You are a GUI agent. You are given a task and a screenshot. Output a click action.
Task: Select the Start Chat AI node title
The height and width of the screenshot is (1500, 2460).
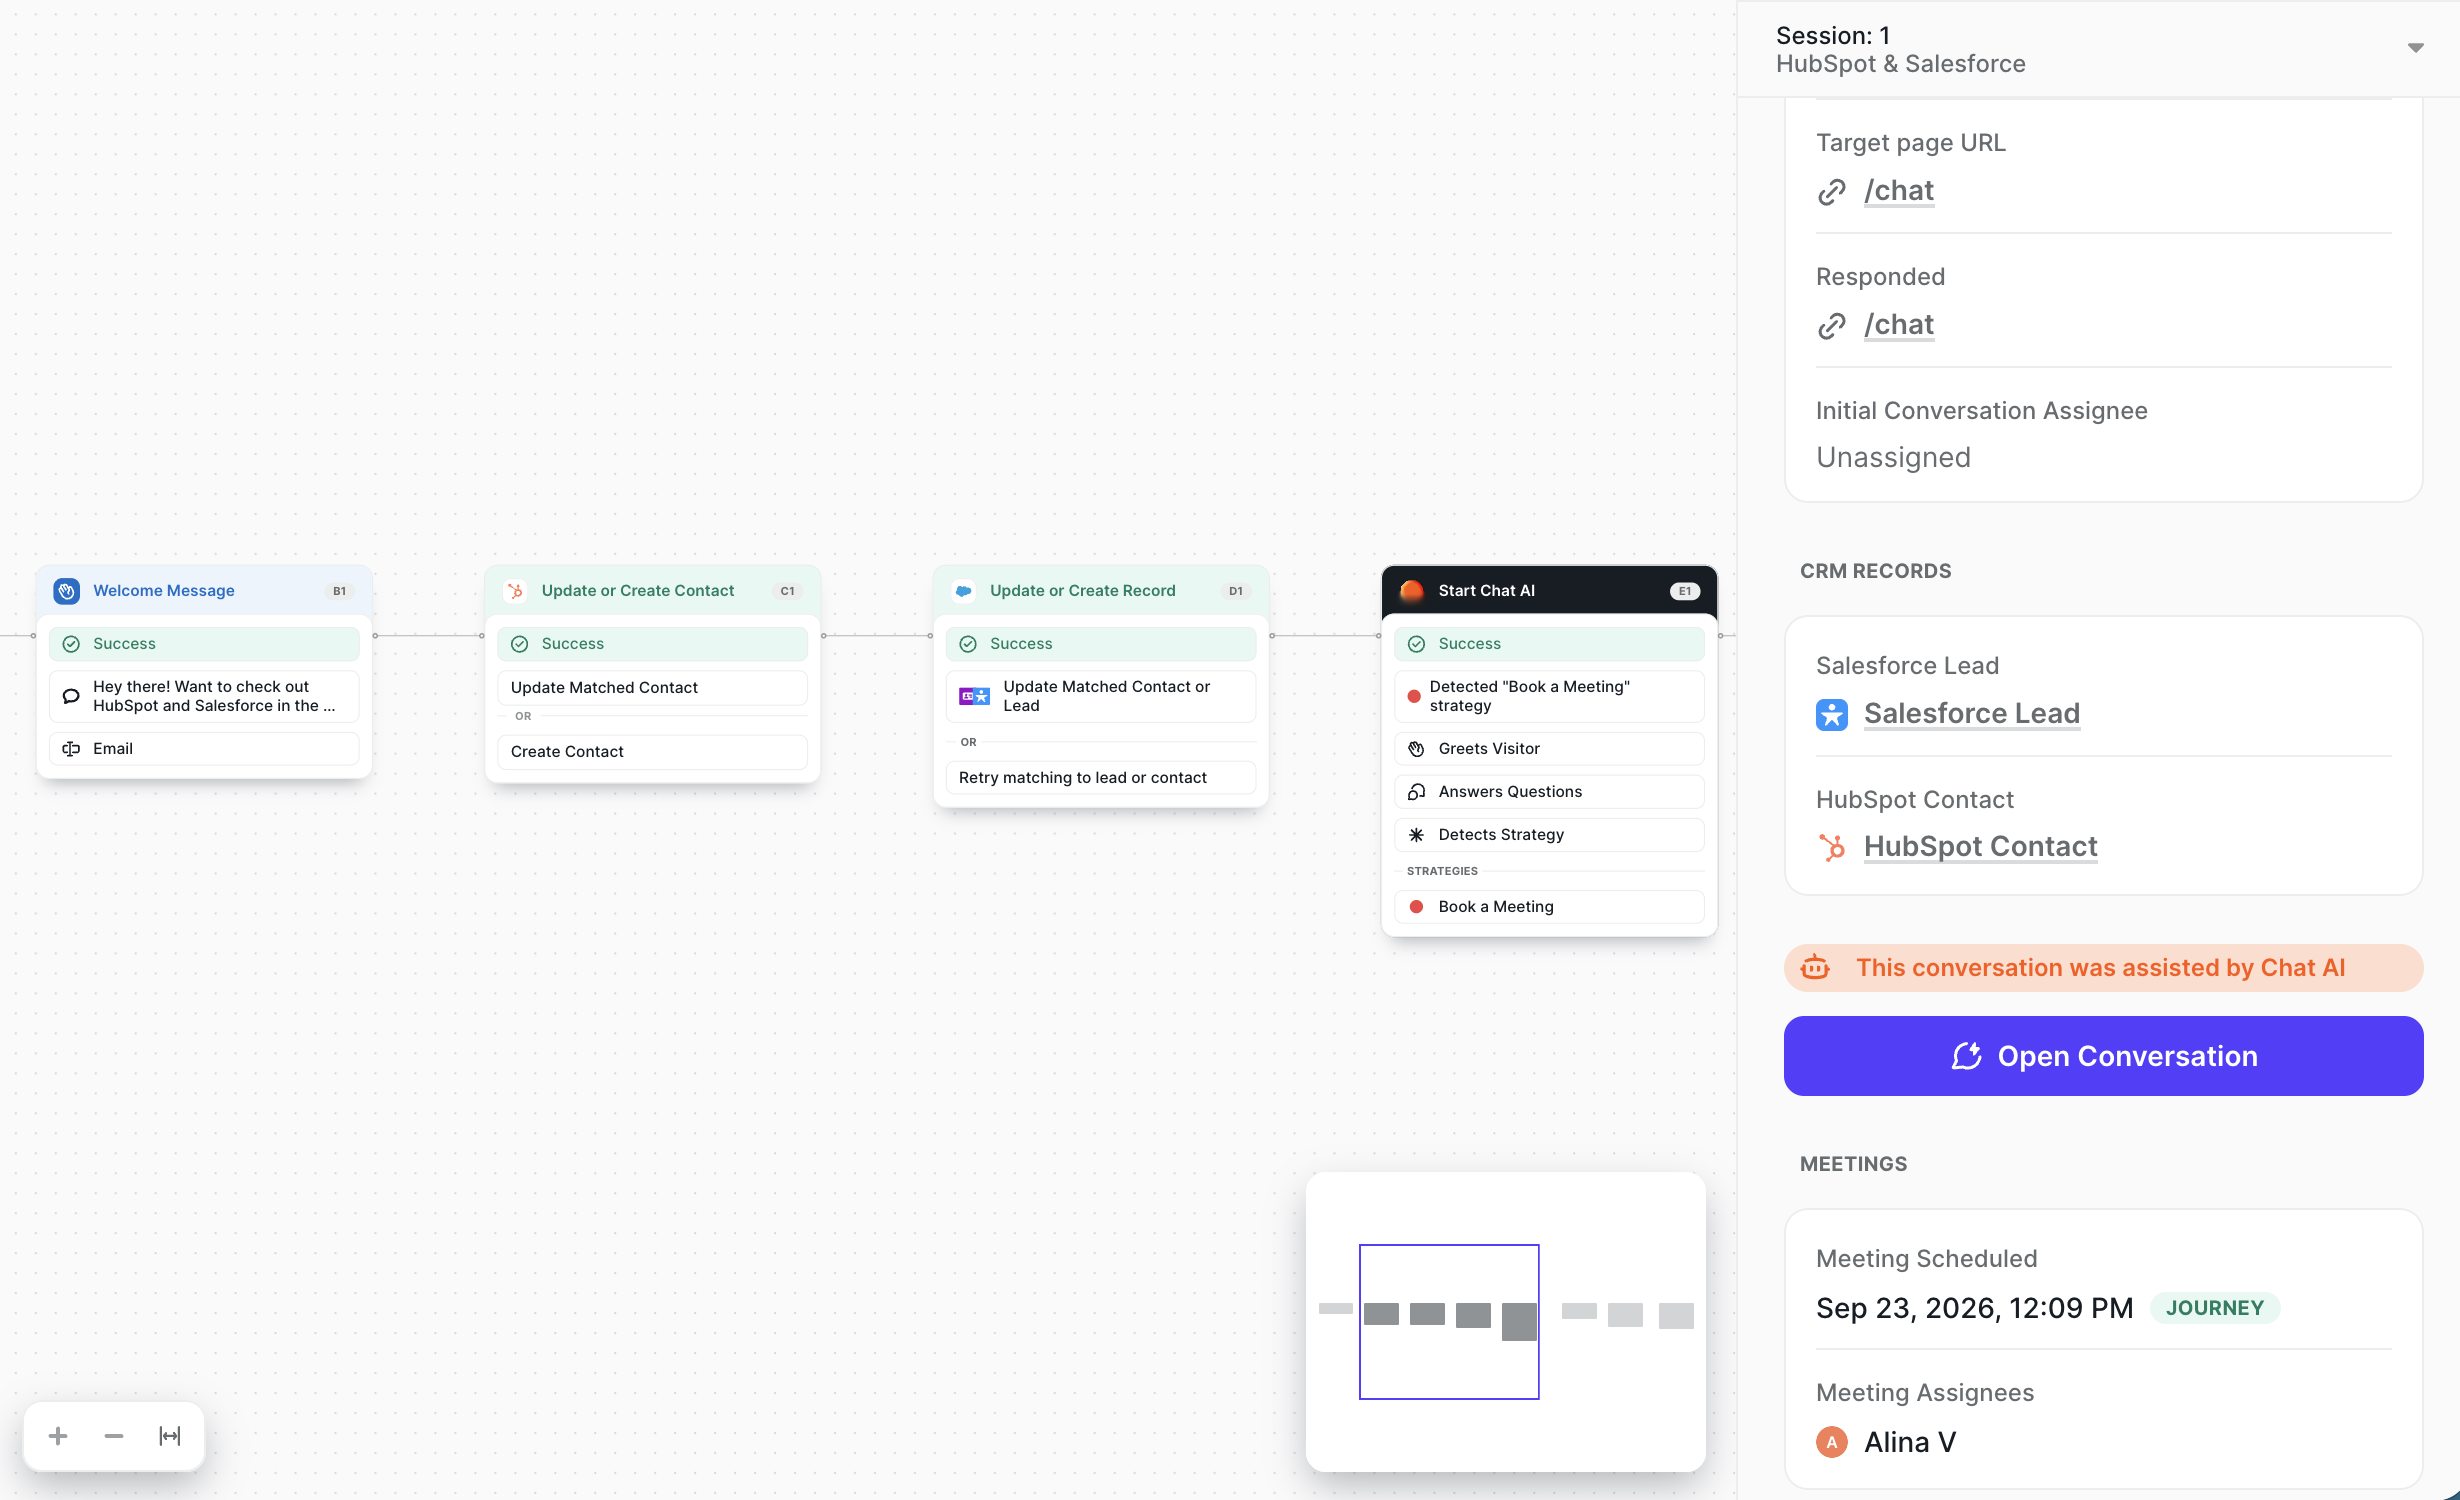point(1487,591)
